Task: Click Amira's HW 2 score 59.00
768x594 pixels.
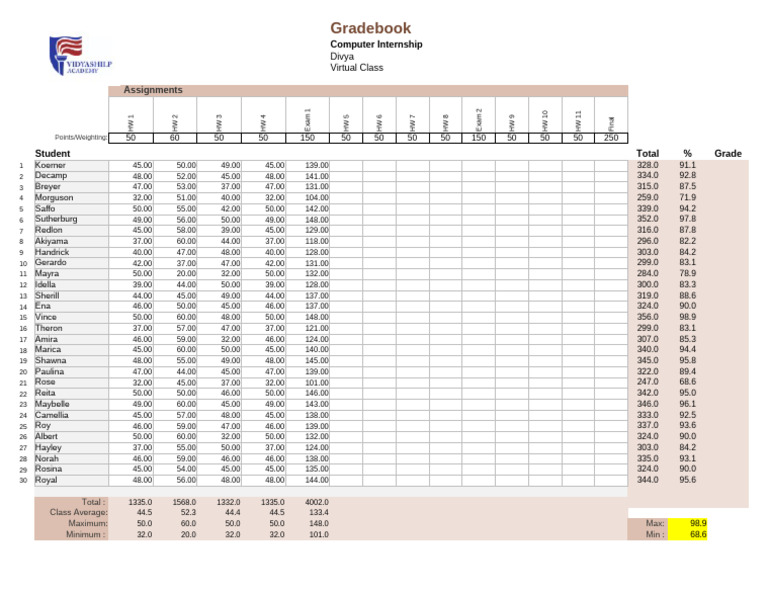Action: (x=186, y=339)
